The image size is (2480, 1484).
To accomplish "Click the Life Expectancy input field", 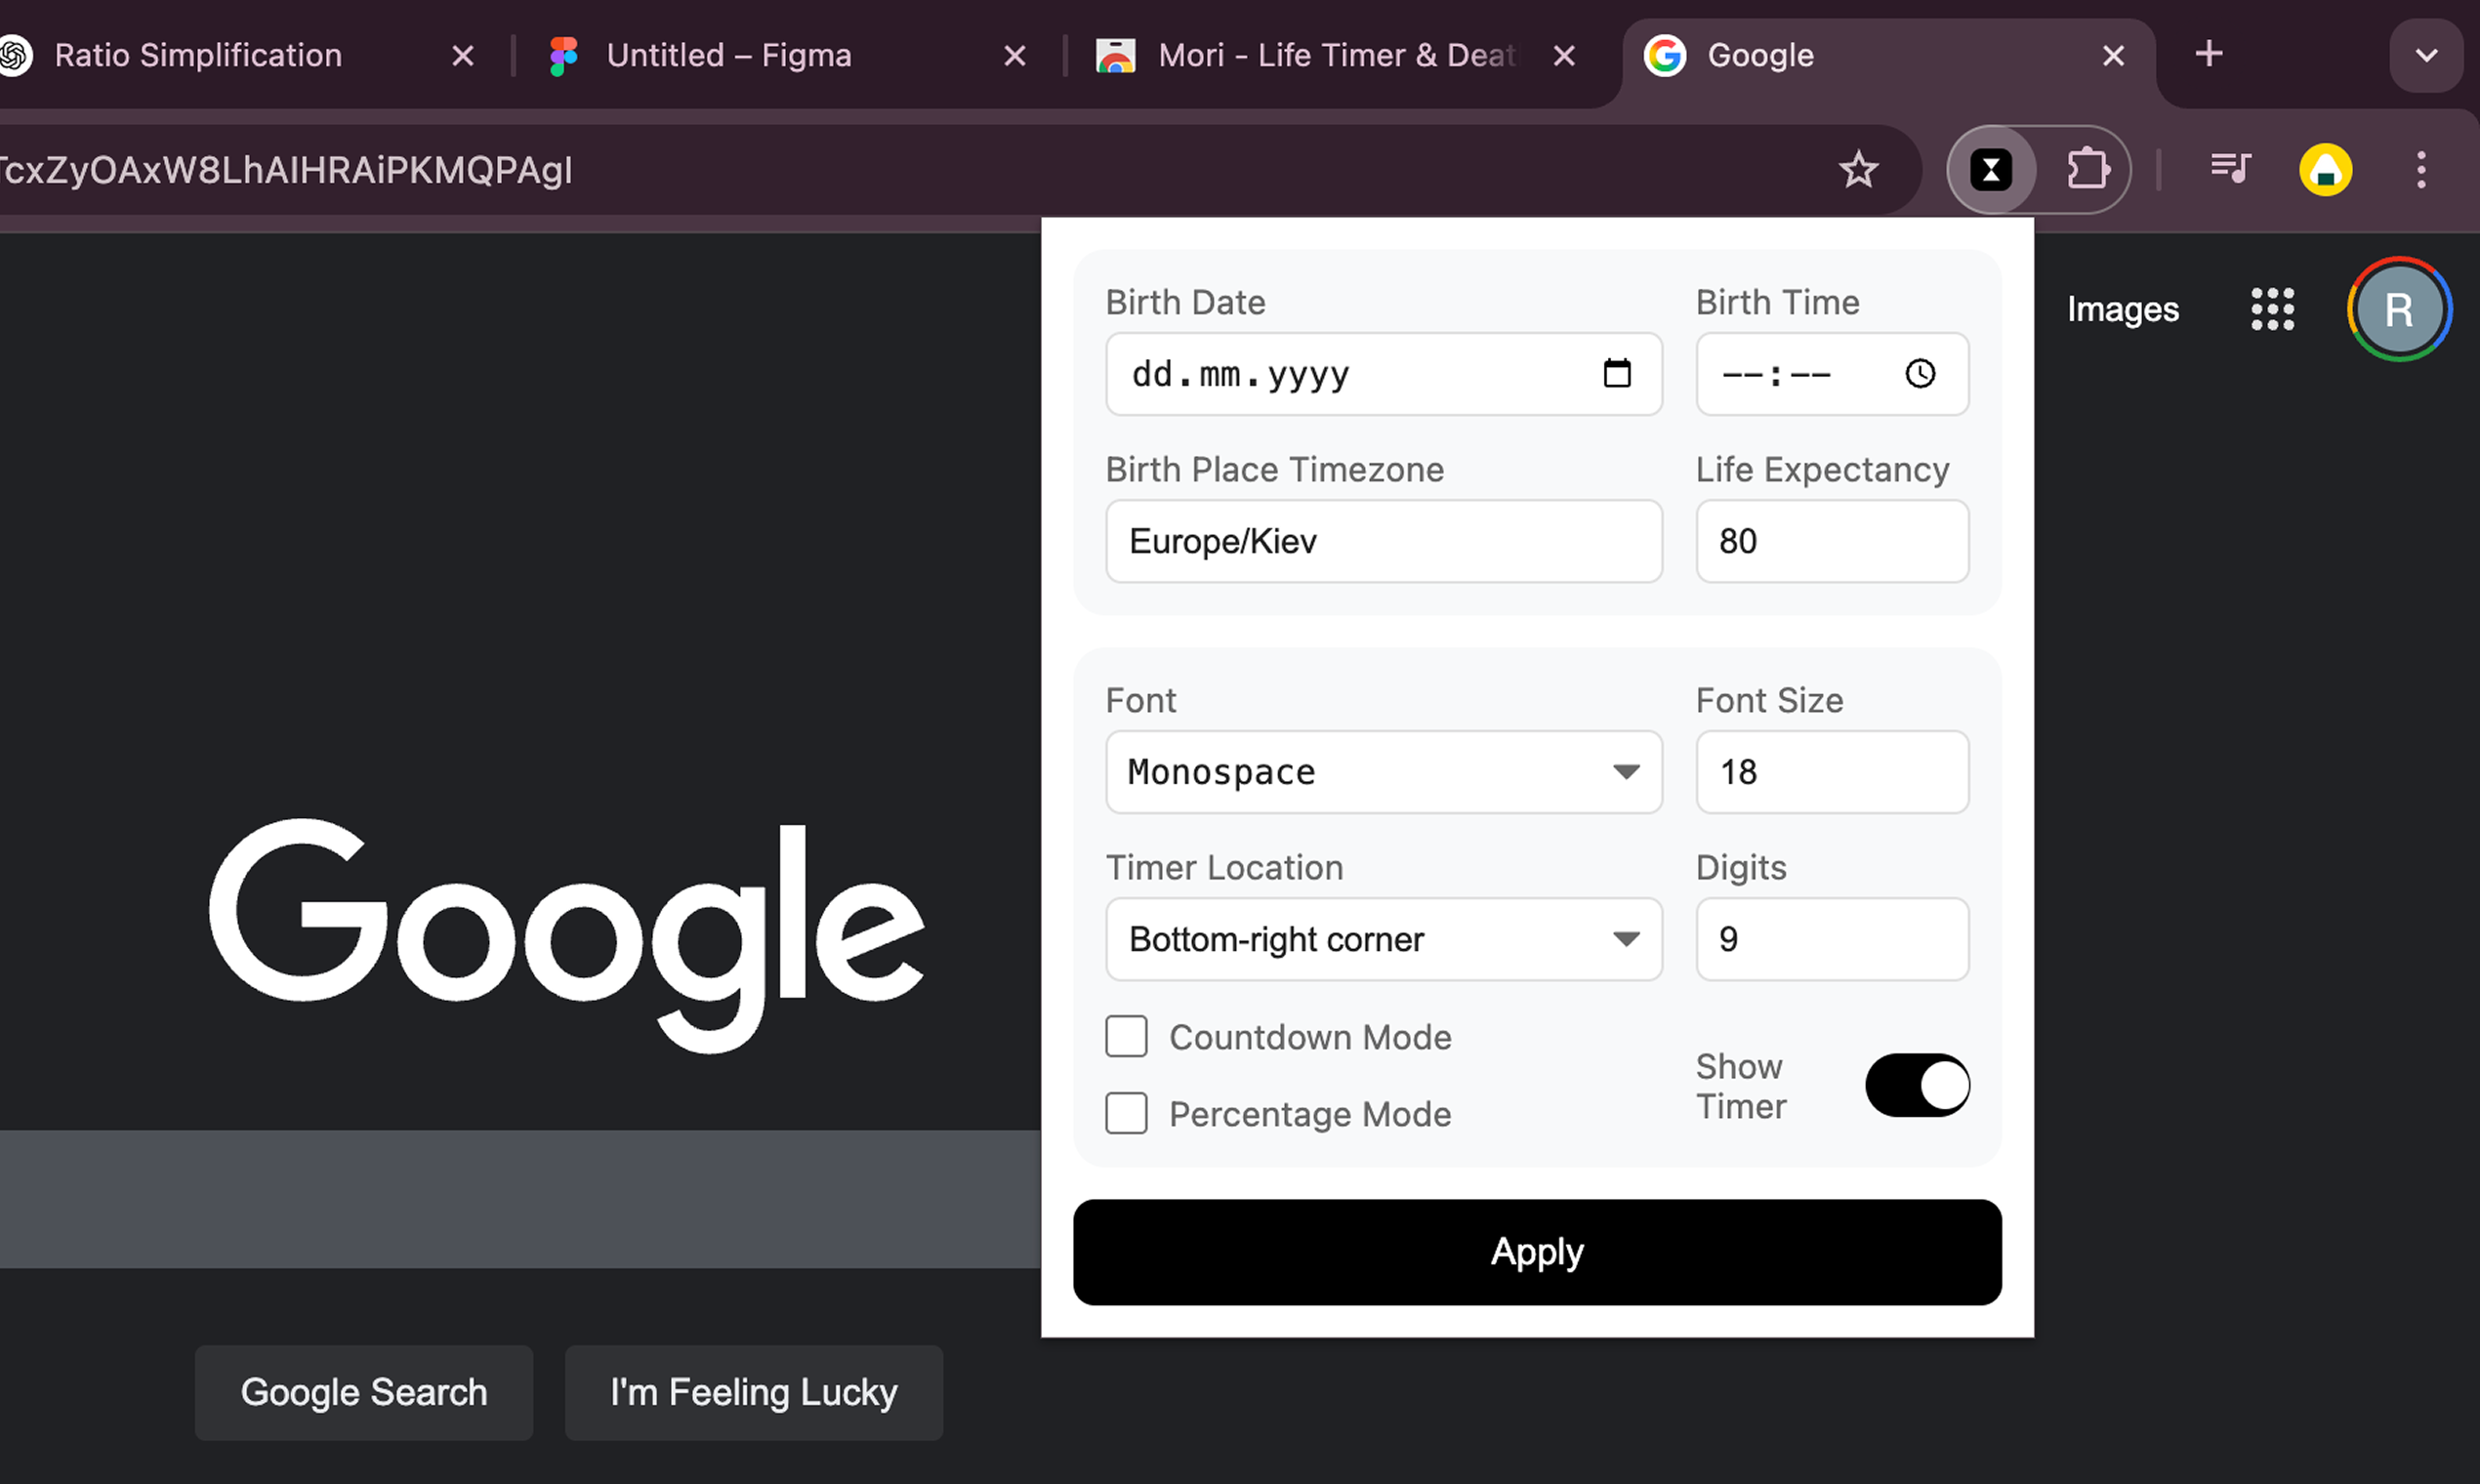I will (x=1831, y=541).
